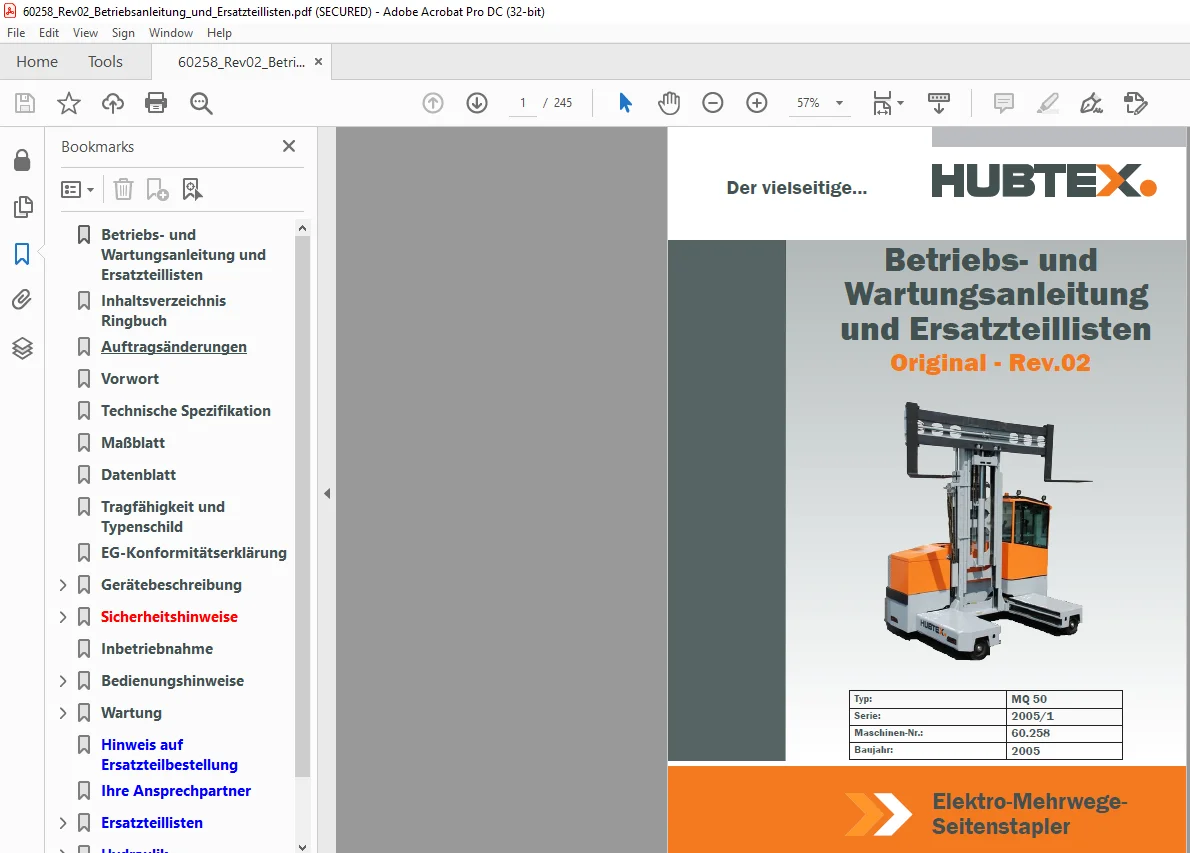This screenshot has height=853, width=1190.
Task: Click the bookmarks vertical scrollbar thumb
Action: click(302, 506)
